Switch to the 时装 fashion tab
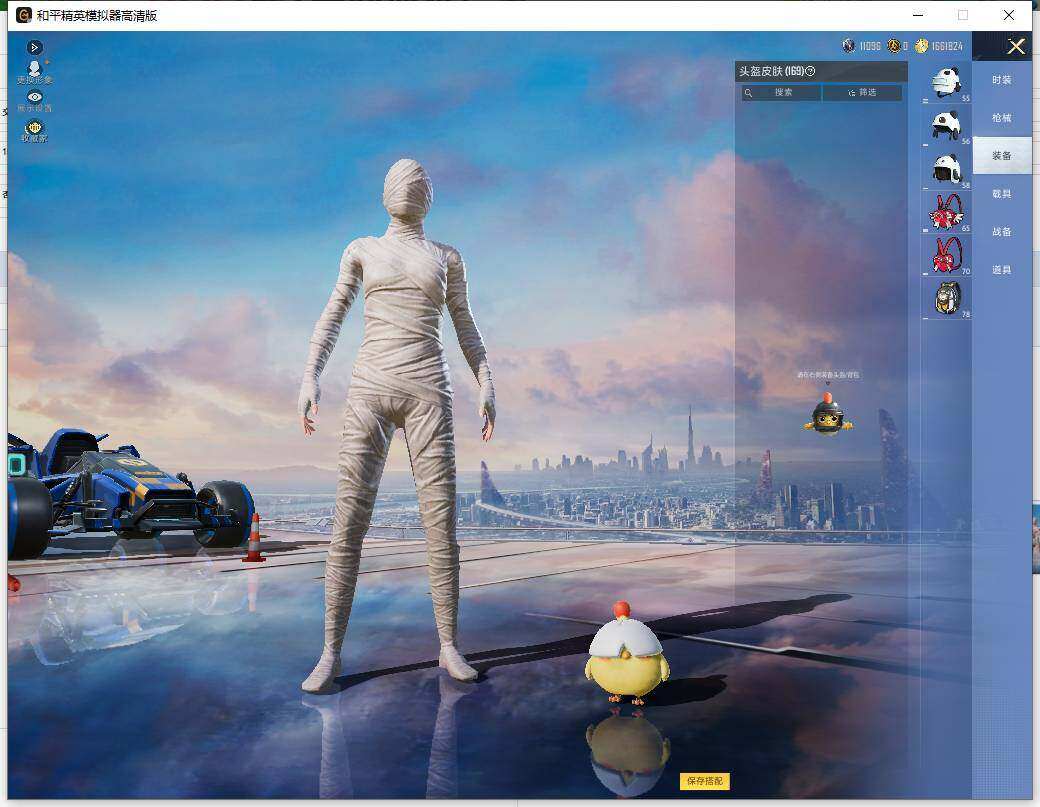Image resolution: width=1040 pixels, height=807 pixels. pyautogui.click(x=1002, y=80)
